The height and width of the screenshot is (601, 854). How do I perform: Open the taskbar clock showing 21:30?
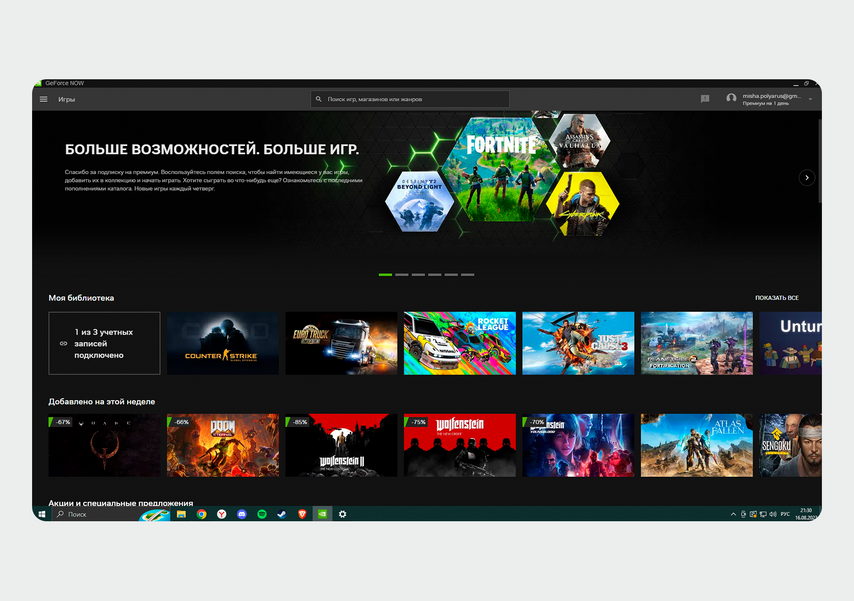806,514
